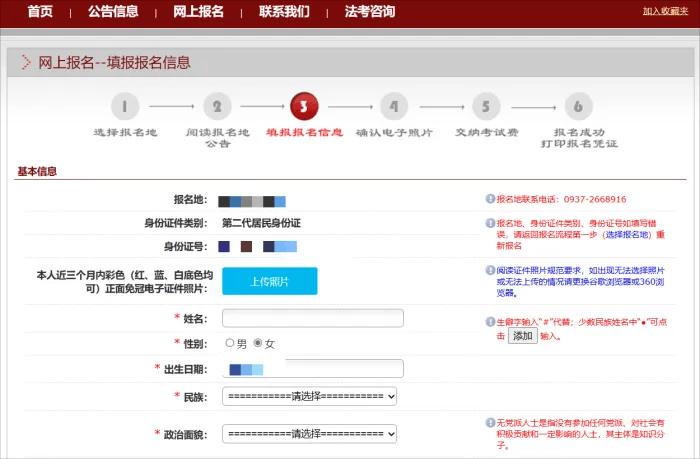700x459 pixels.
Task: Open the 民族 dropdown list
Action: pyautogui.click(x=310, y=397)
